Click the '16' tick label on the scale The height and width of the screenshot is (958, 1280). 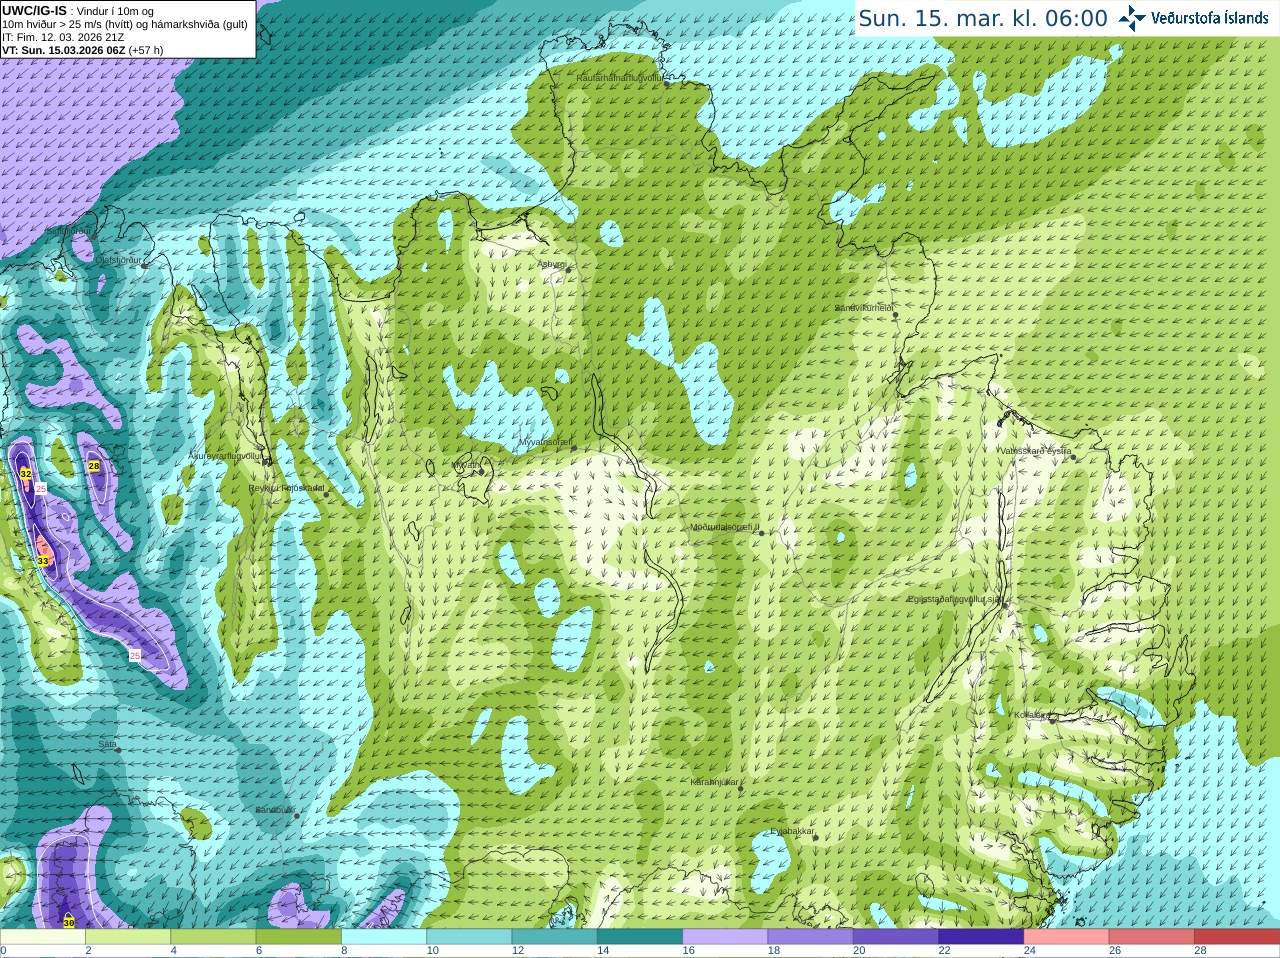pyautogui.click(x=688, y=951)
